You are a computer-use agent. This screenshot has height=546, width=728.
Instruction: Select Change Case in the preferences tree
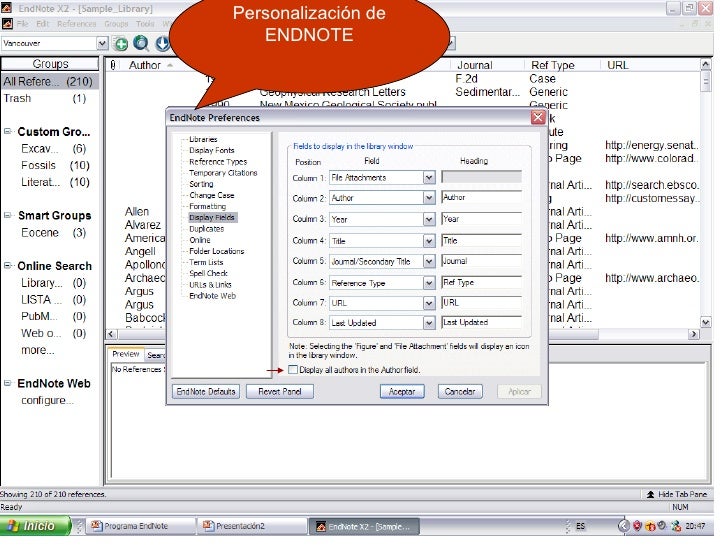tap(212, 195)
